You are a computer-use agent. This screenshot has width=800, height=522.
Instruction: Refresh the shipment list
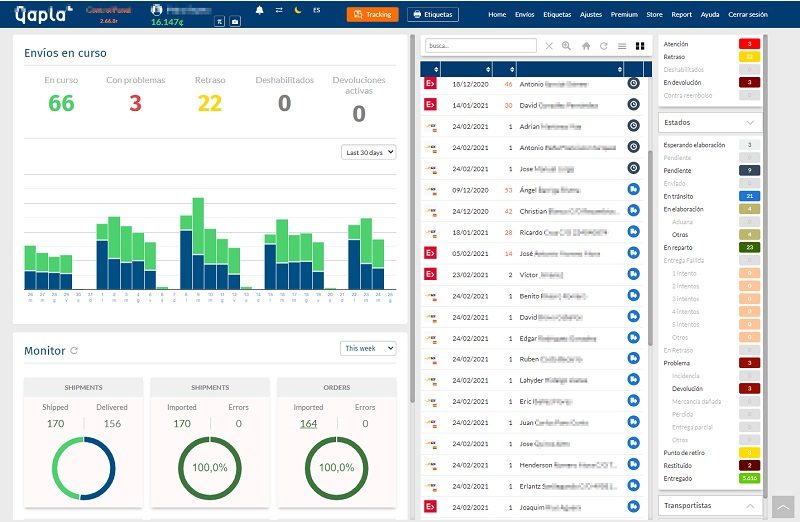click(604, 46)
